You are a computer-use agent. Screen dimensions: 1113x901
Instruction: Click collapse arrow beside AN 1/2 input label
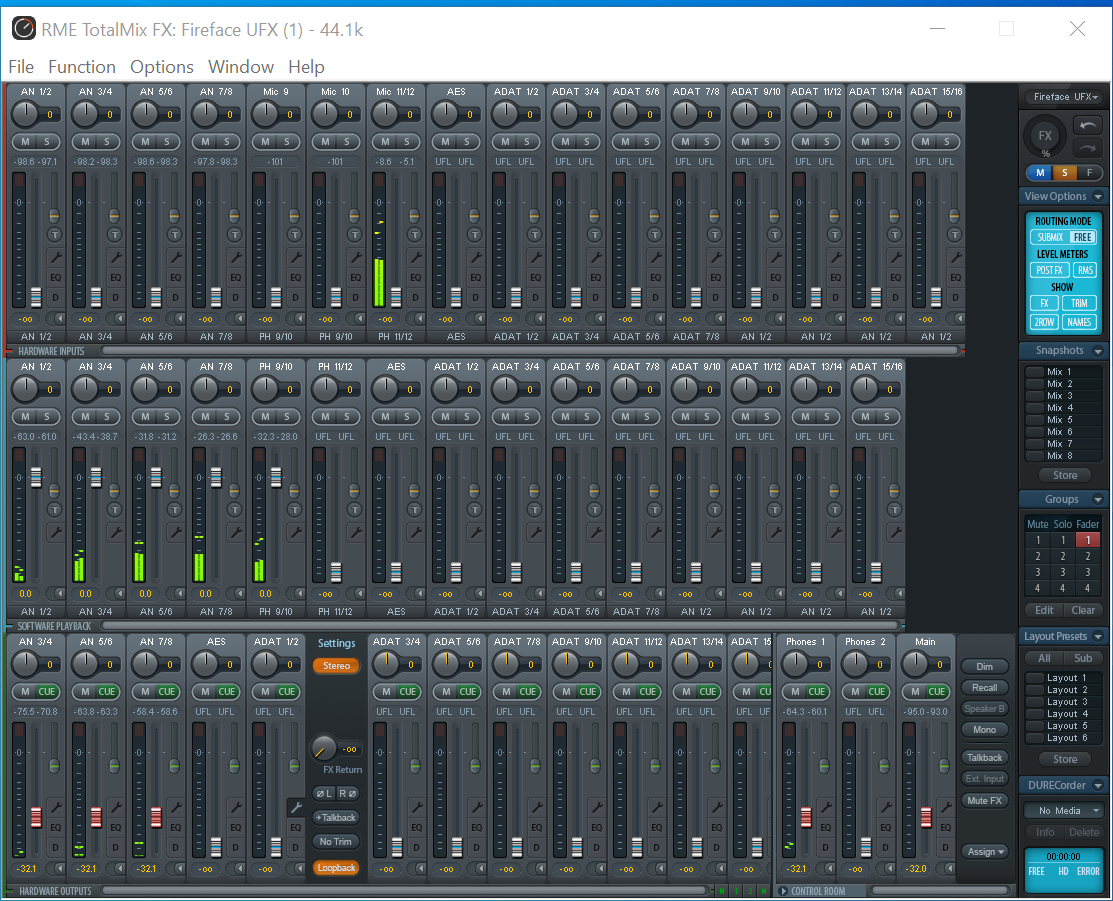(x=60, y=319)
